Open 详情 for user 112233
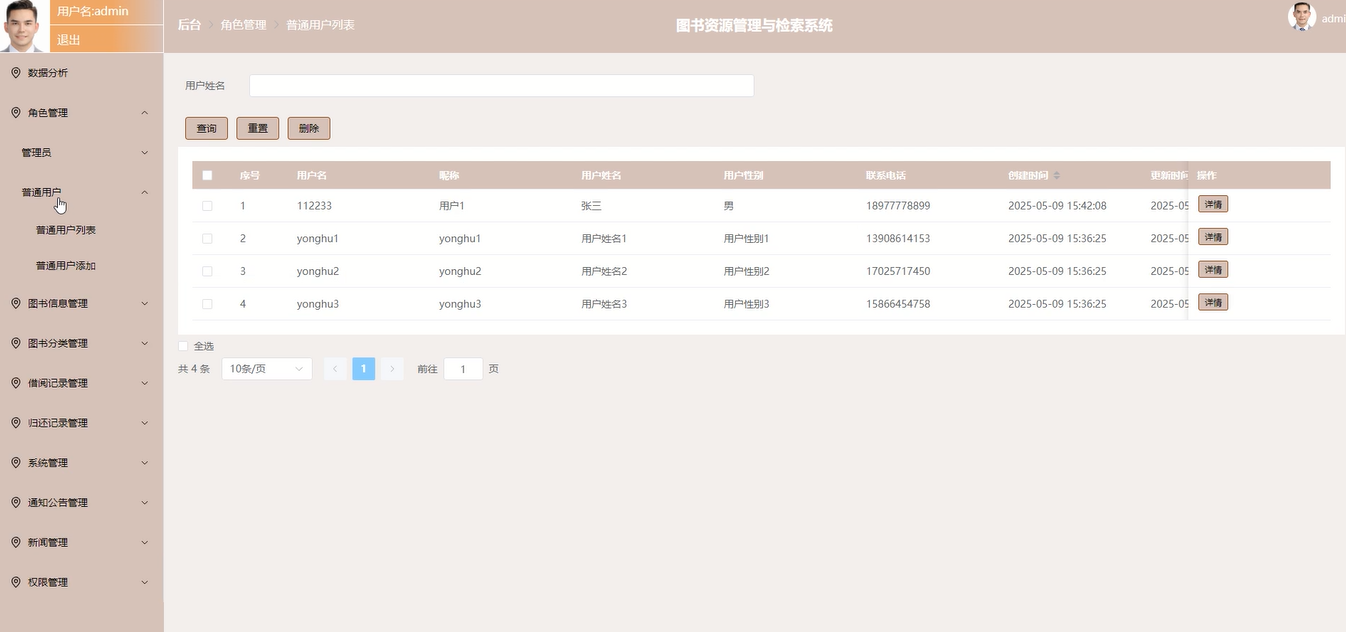 tap(1213, 204)
